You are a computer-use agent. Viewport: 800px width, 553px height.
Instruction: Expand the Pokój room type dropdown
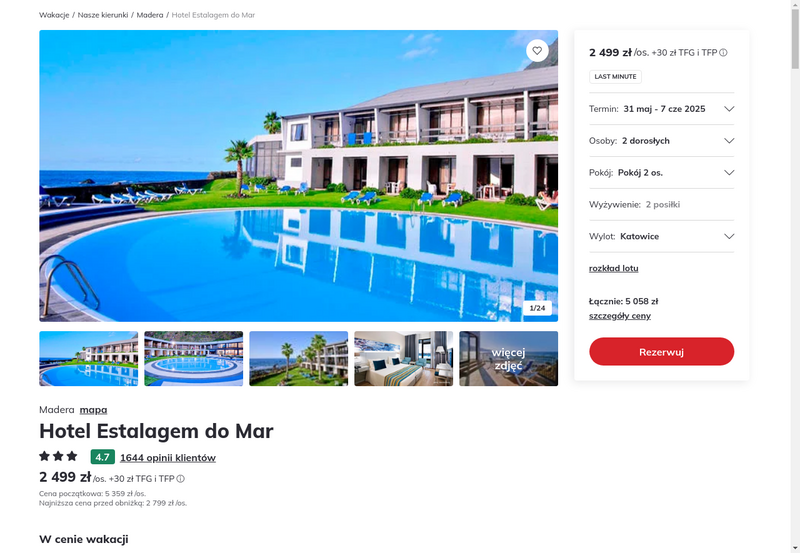(x=661, y=172)
